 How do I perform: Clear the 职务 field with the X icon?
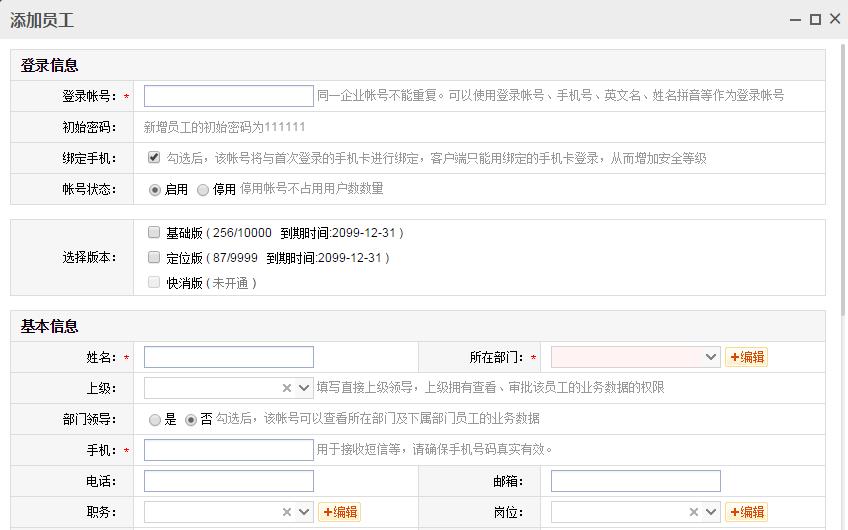[x=287, y=512]
